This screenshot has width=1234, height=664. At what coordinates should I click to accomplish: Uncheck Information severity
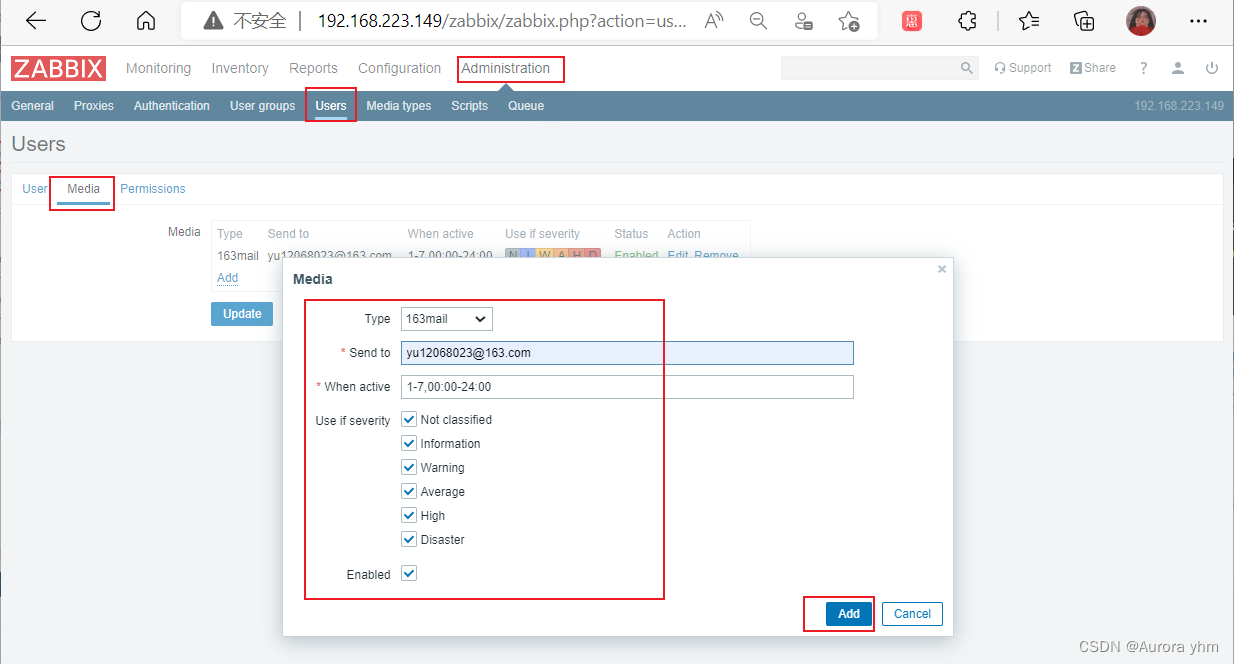click(409, 443)
